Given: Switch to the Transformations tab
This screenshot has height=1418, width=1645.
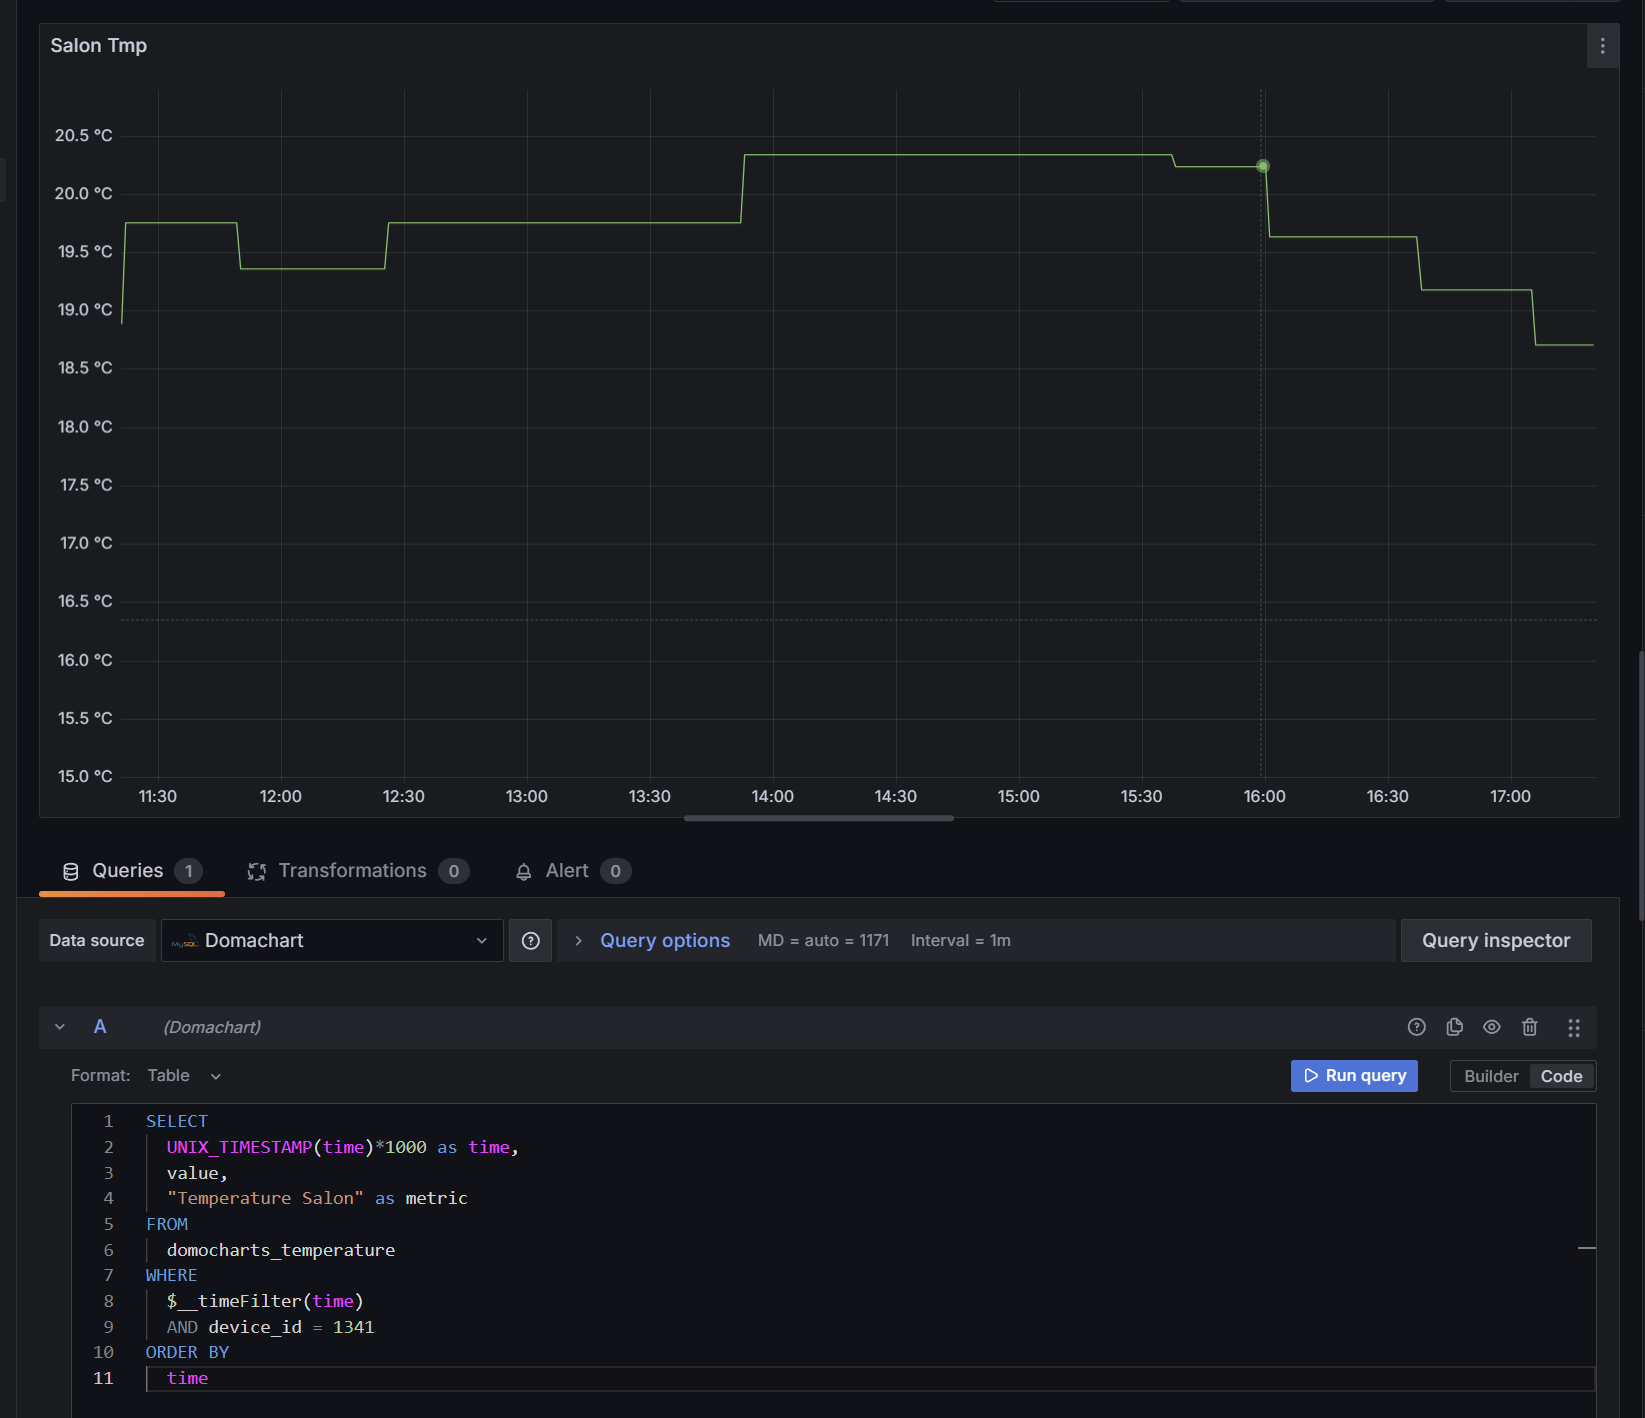Looking at the screenshot, I should (357, 871).
